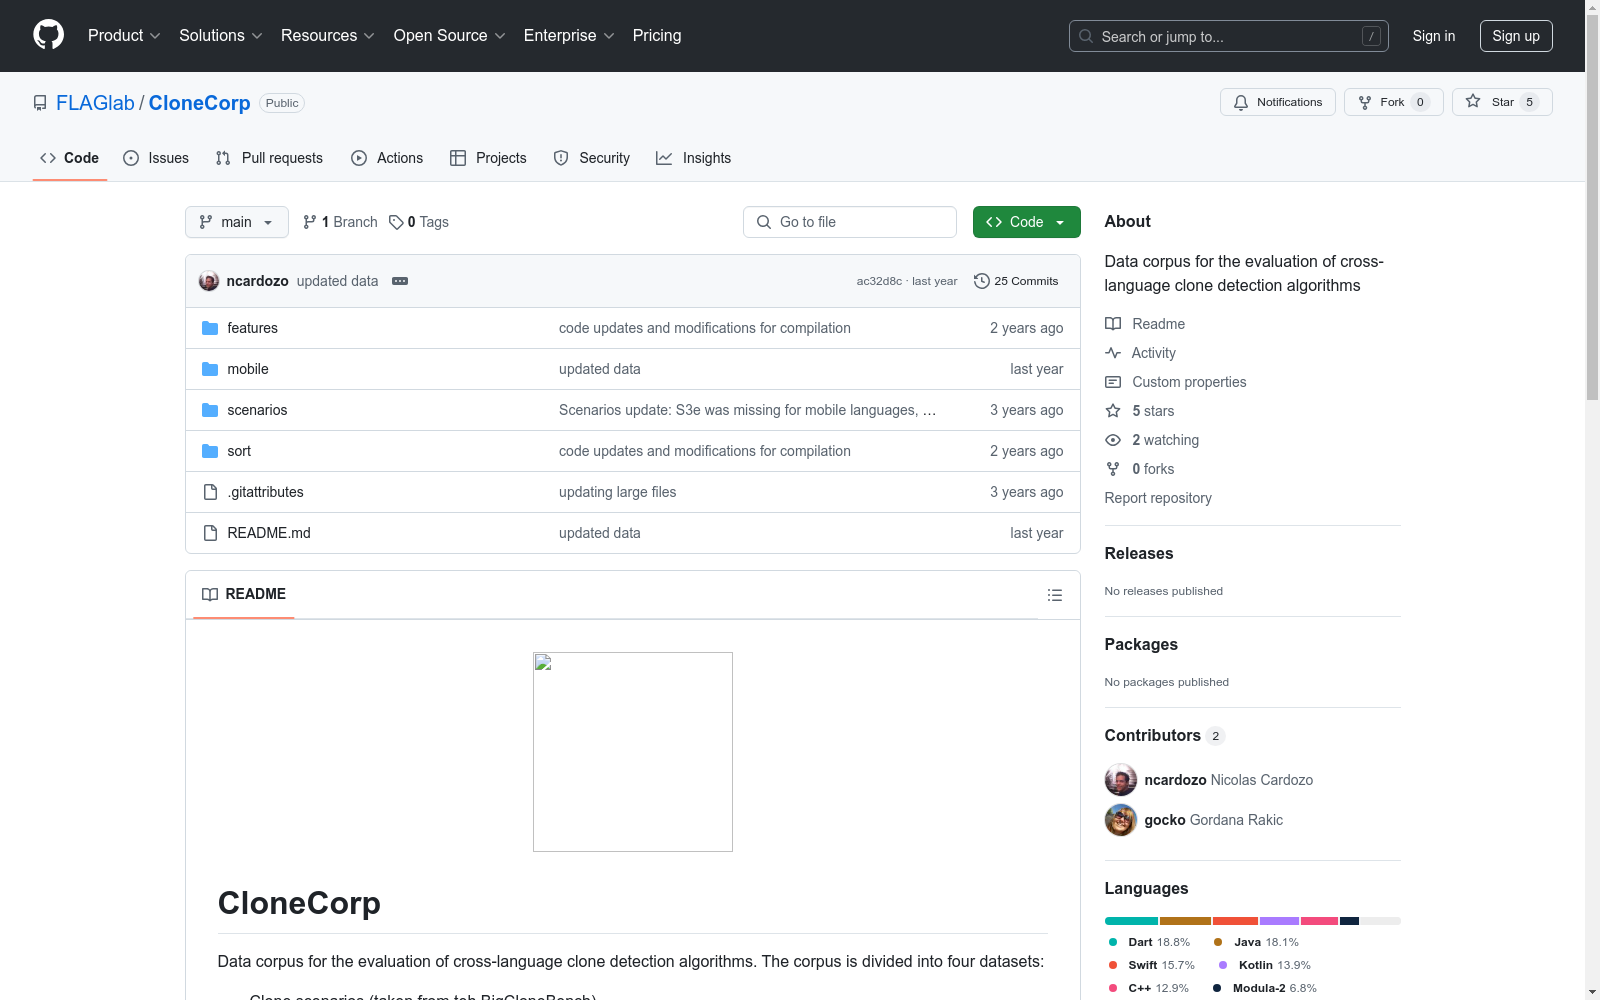
Task: Open commit hash ac32d8c
Action: pos(879,281)
